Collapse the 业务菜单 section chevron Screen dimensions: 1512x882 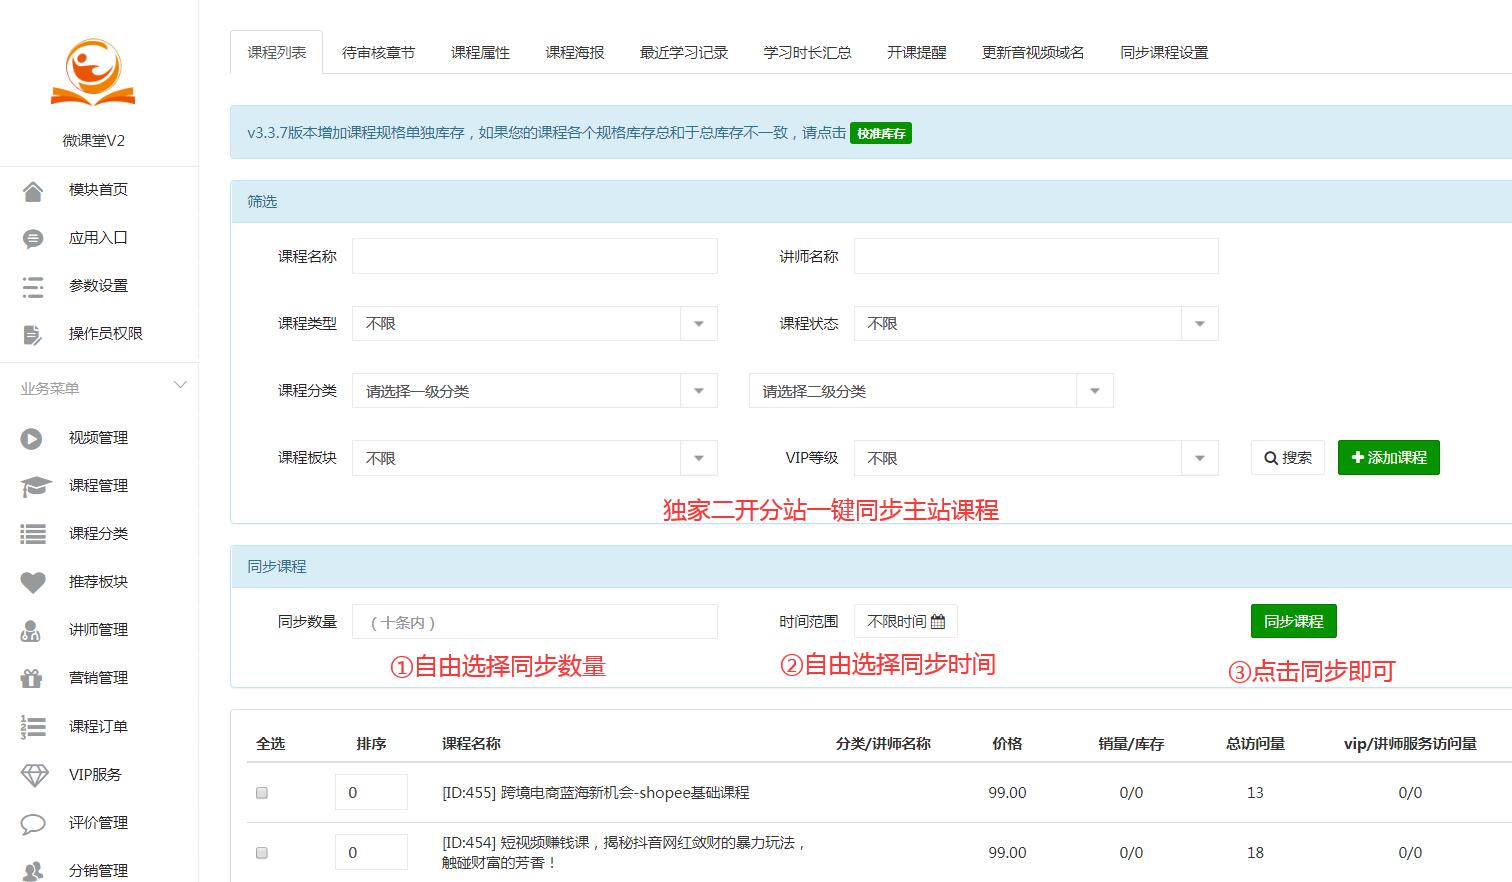point(180,385)
